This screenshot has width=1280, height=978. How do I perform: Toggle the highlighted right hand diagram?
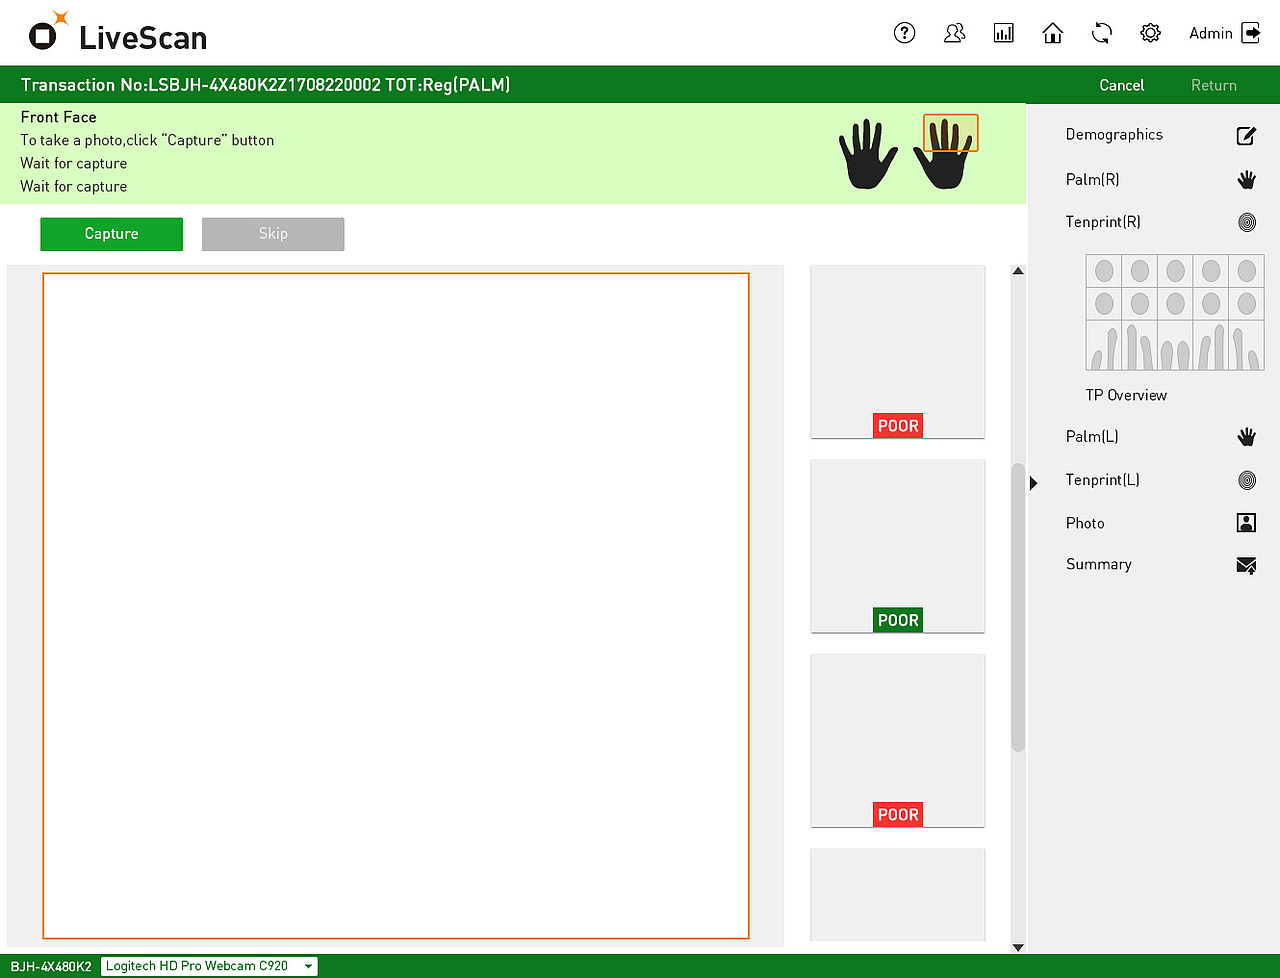948,133
